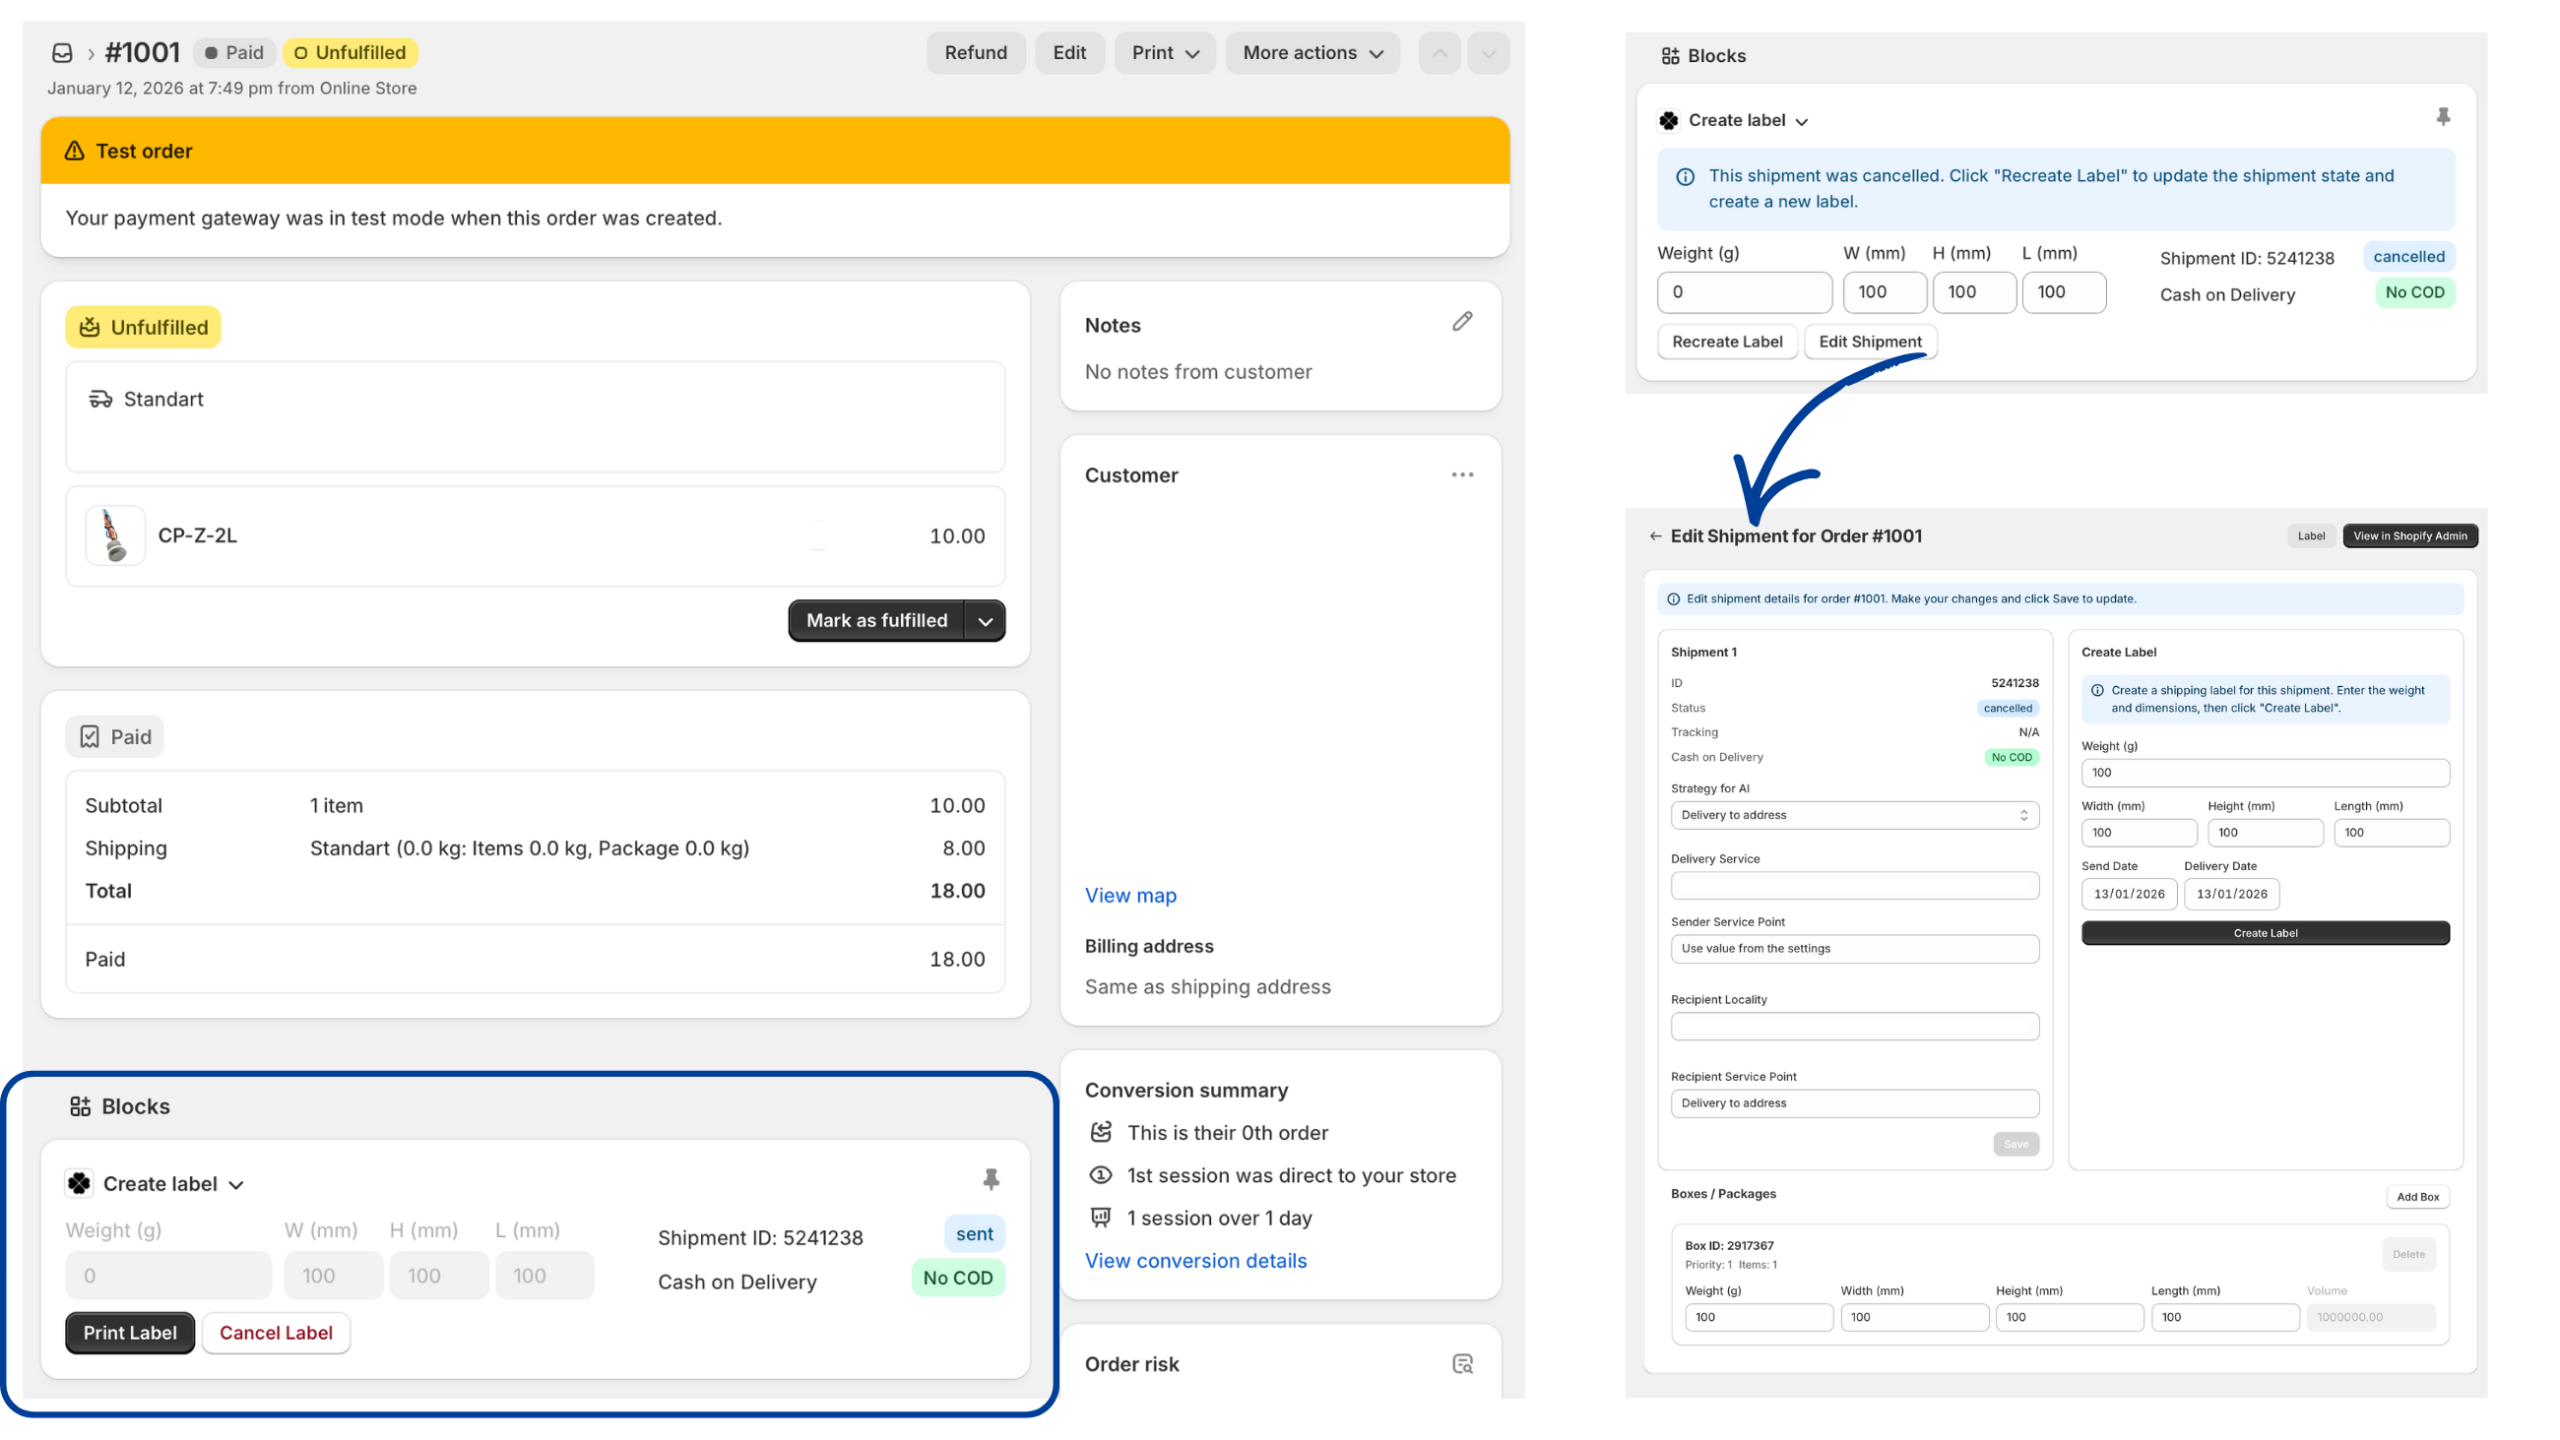Click the Order risk magnifier icon
Image resolution: width=2560 pixels, height=1440 pixels.
1463,1363
